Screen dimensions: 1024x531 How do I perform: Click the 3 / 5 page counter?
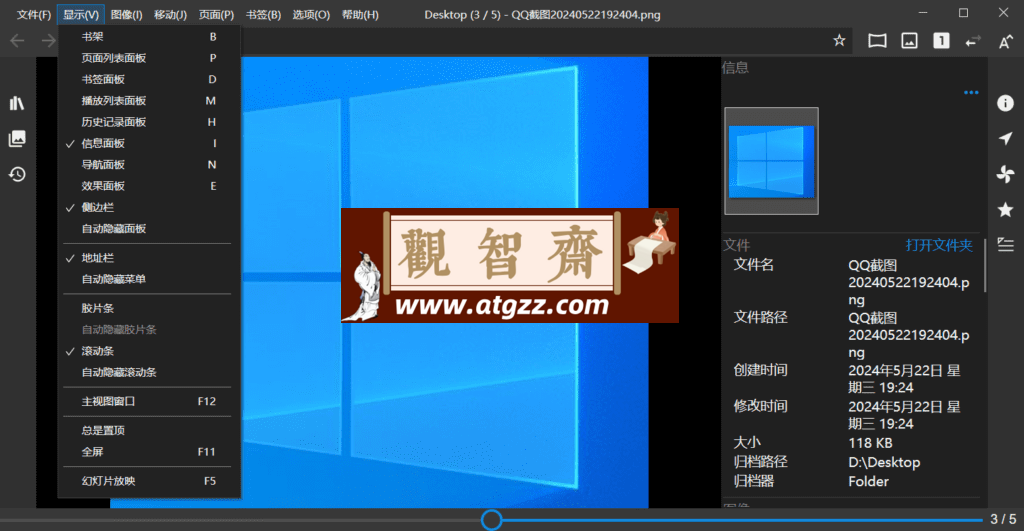[1003, 519]
